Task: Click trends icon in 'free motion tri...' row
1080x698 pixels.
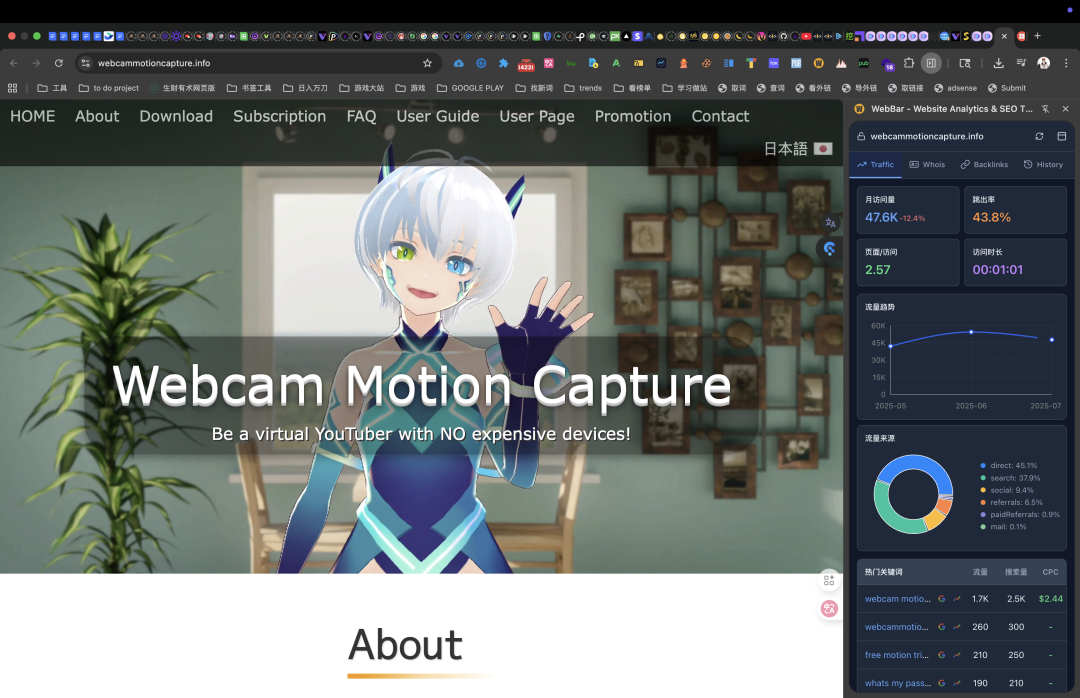Action: pos(957,655)
